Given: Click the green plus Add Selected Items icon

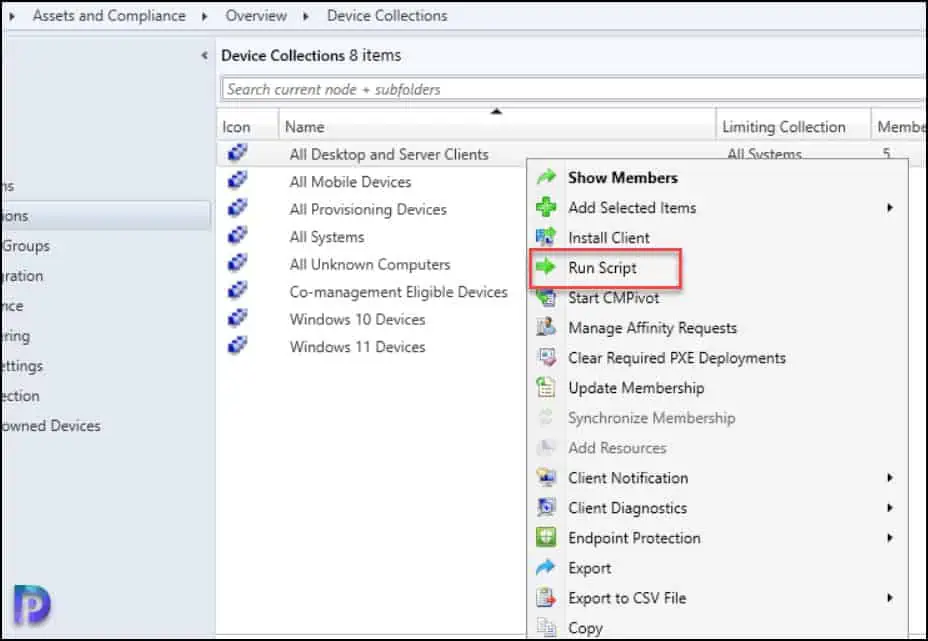Looking at the screenshot, I should (546, 207).
